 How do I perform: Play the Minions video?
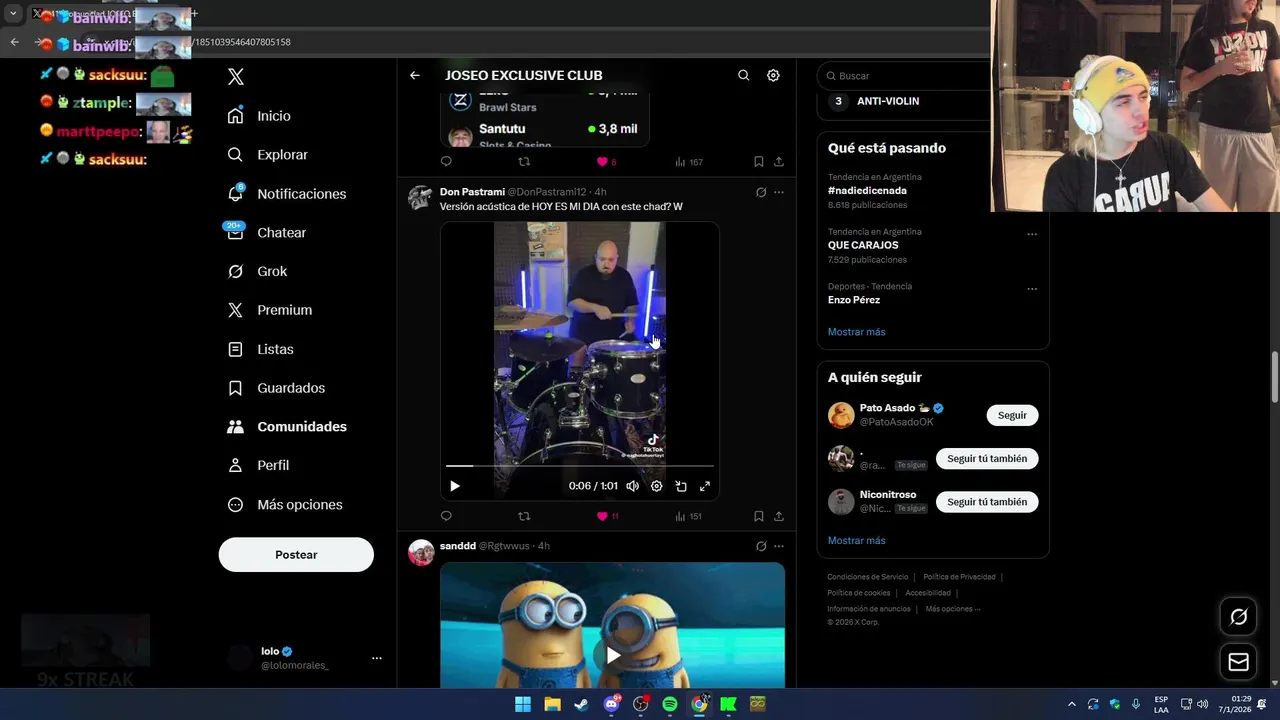pos(612,655)
